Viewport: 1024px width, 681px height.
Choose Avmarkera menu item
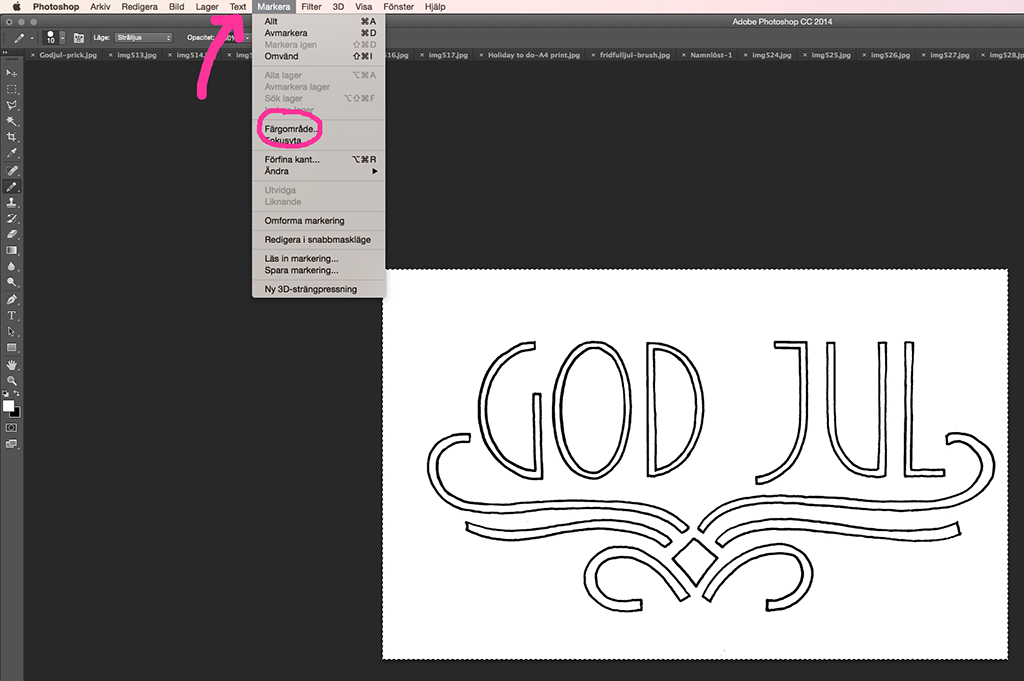pyautogui.click(x=319, y=33)
